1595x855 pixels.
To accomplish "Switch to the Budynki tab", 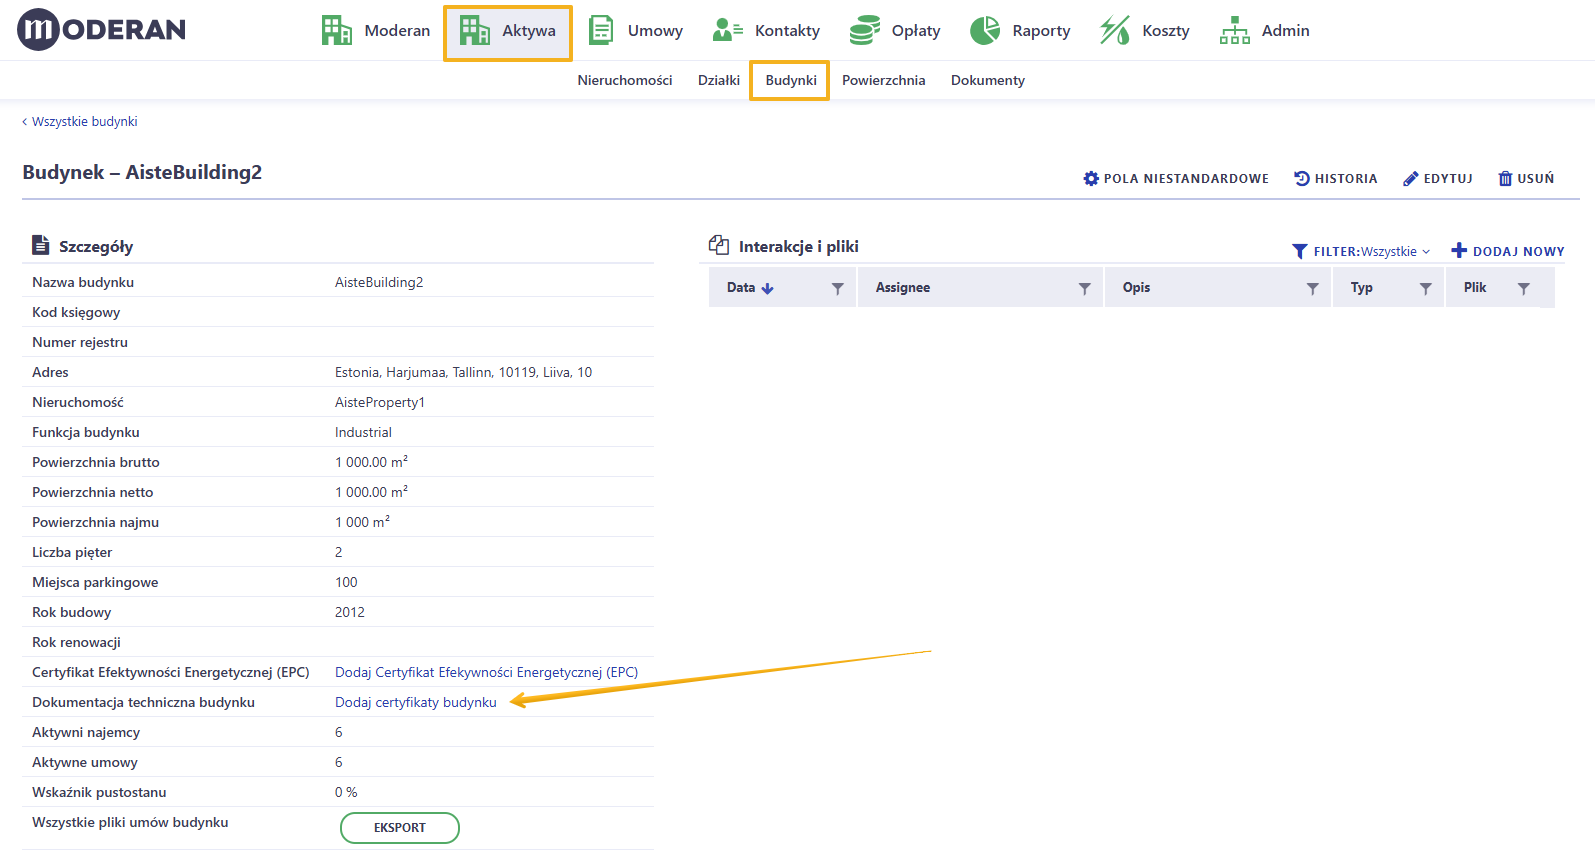I will click(x=791, y=80).
